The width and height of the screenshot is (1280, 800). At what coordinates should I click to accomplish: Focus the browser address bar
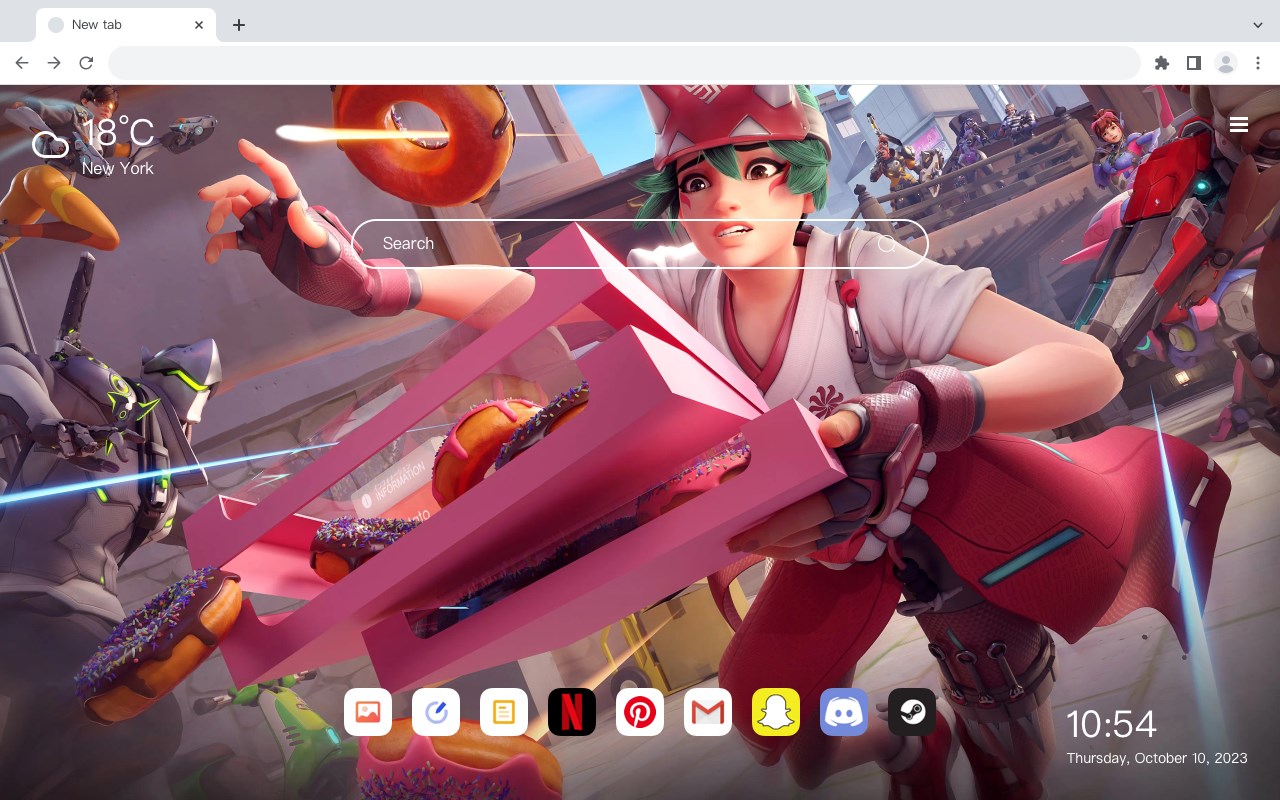coord(624,63)
